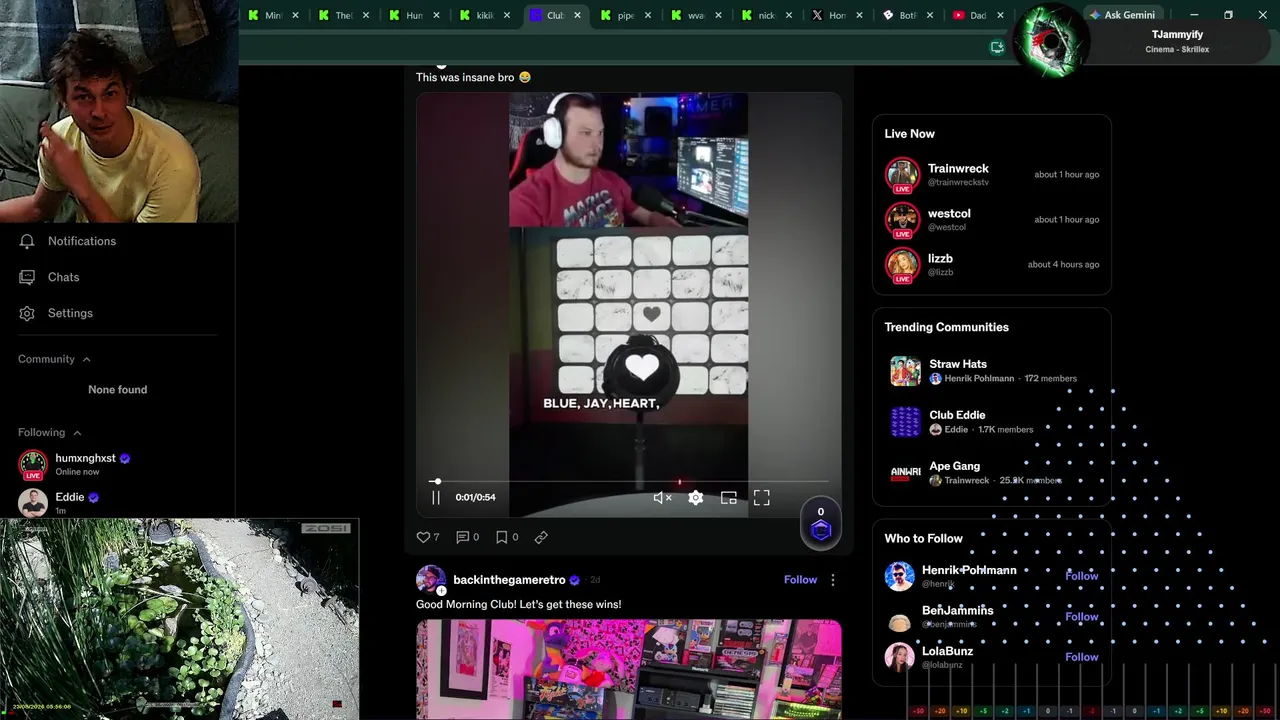Open the Chats page link
This screenshot has width=1280, height=720.
click(63, 277)
